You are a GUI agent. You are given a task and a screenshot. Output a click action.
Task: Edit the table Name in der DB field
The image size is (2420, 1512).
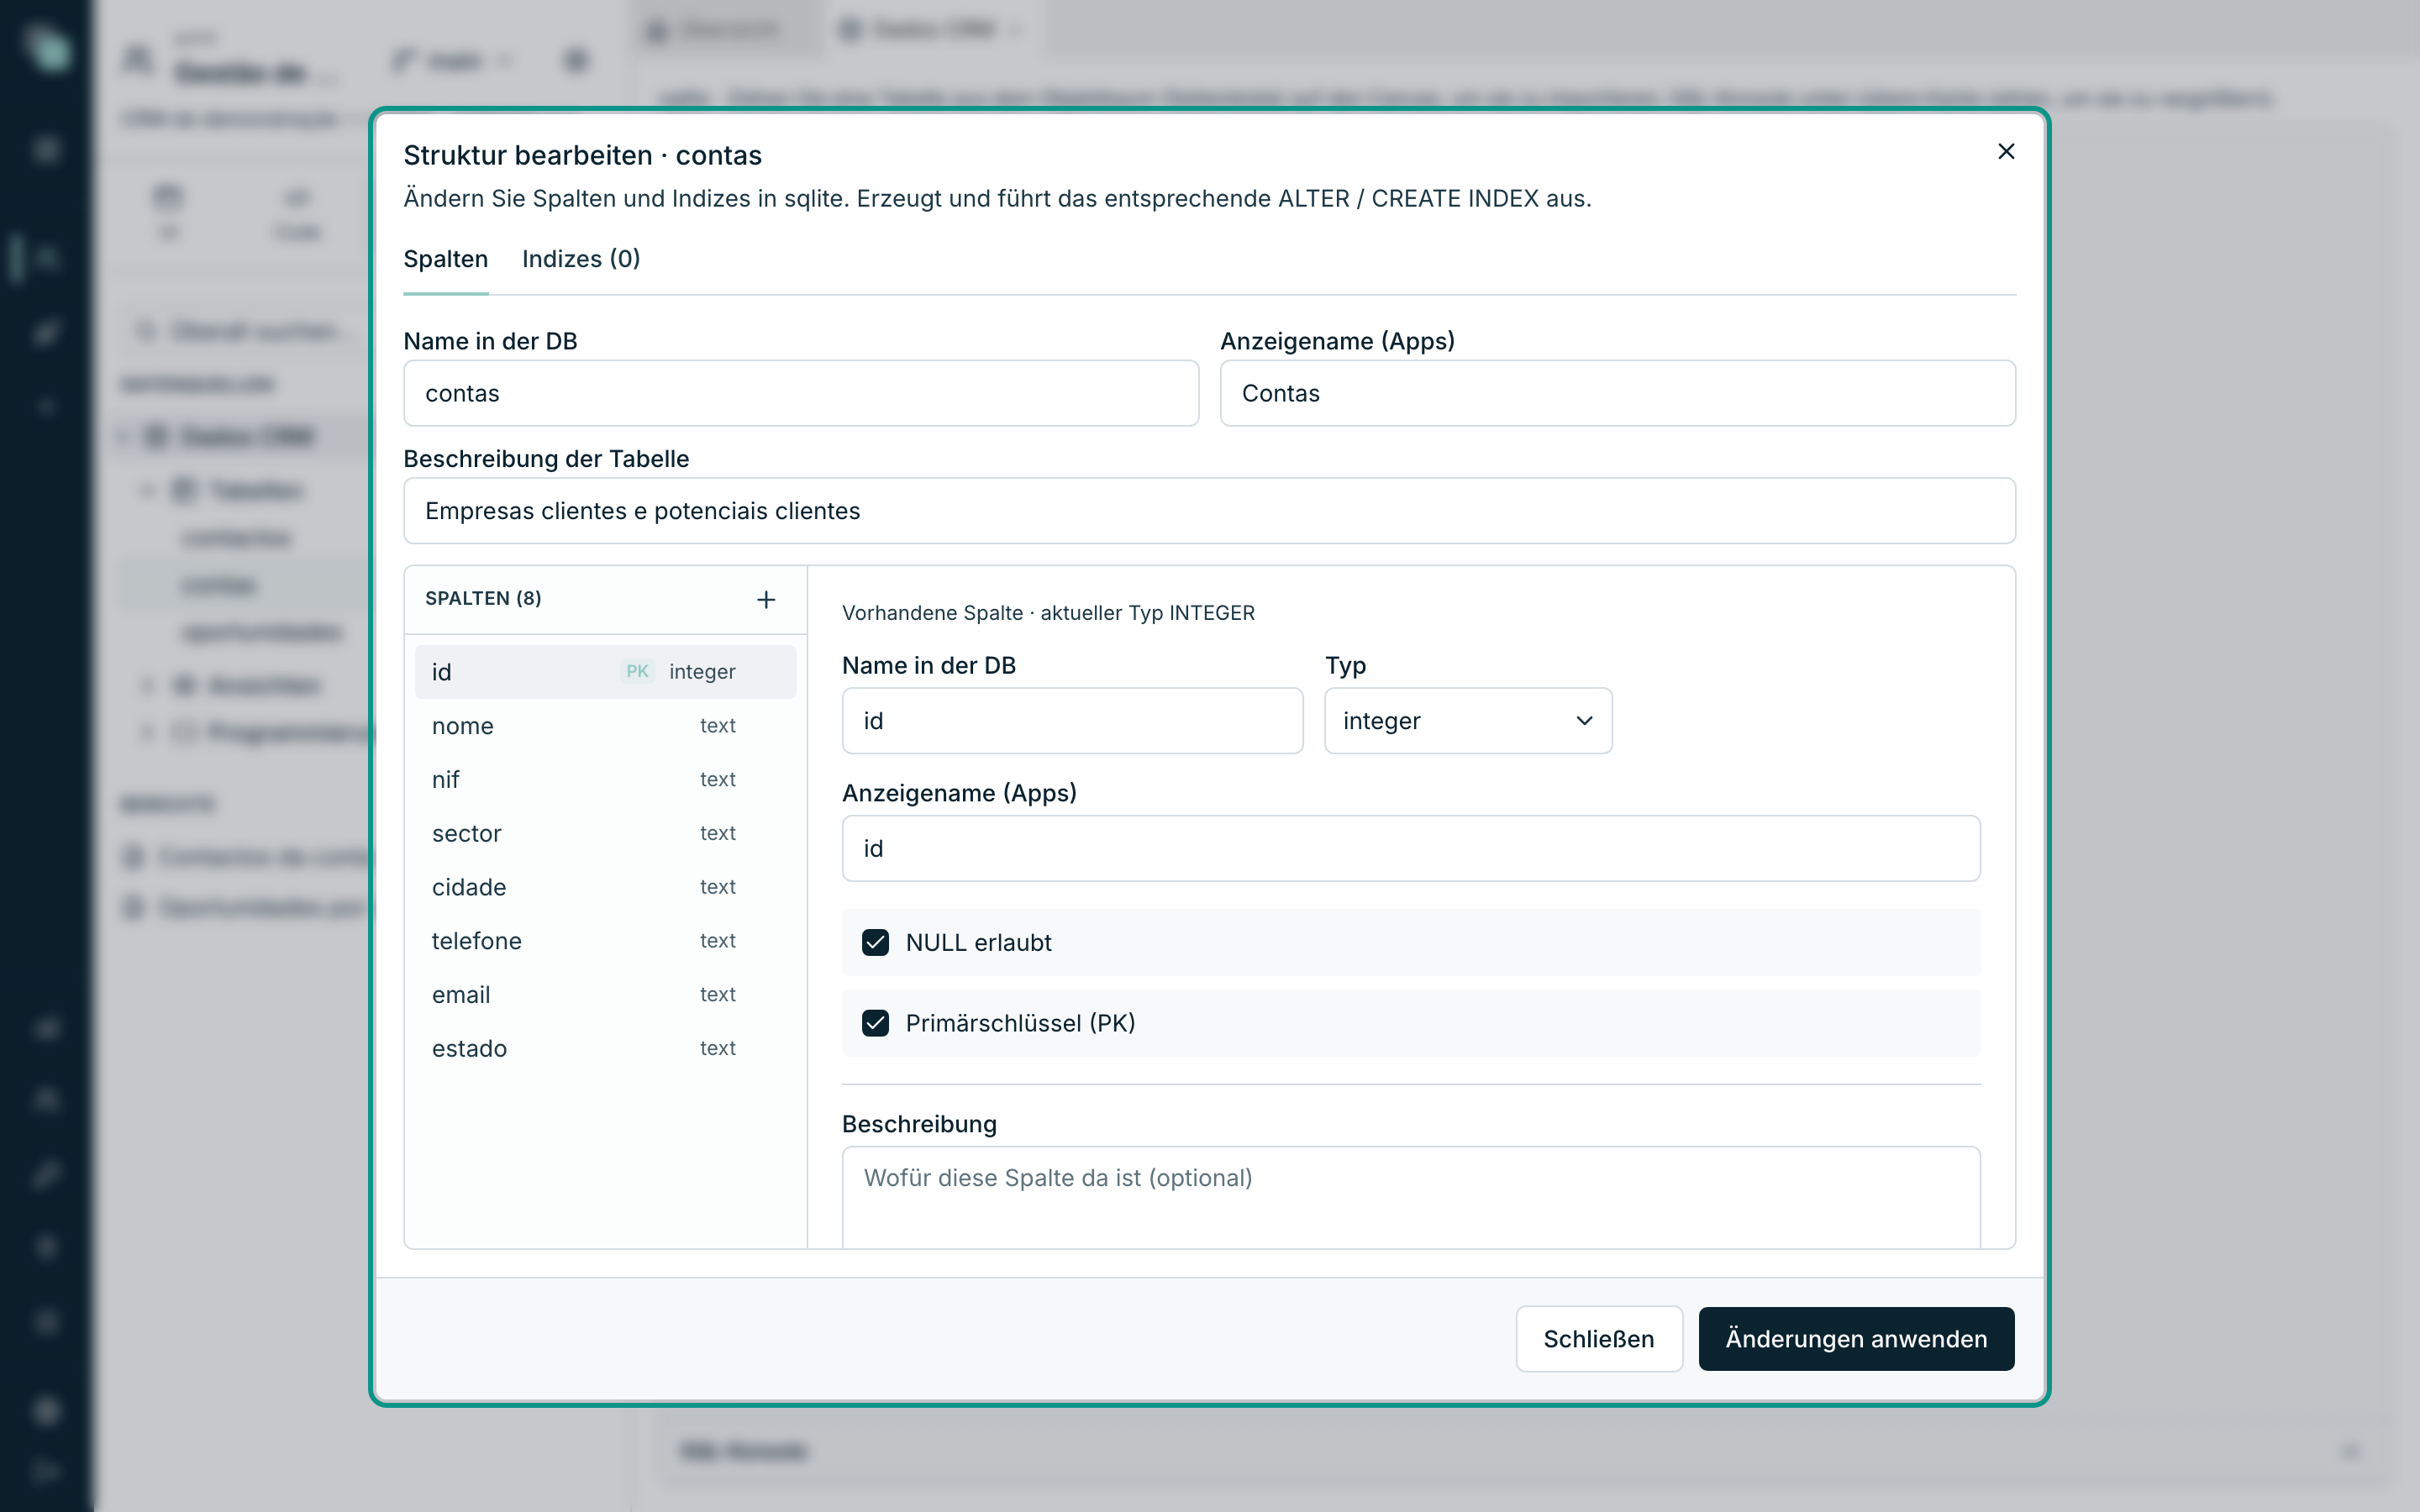tap(801, 393)
